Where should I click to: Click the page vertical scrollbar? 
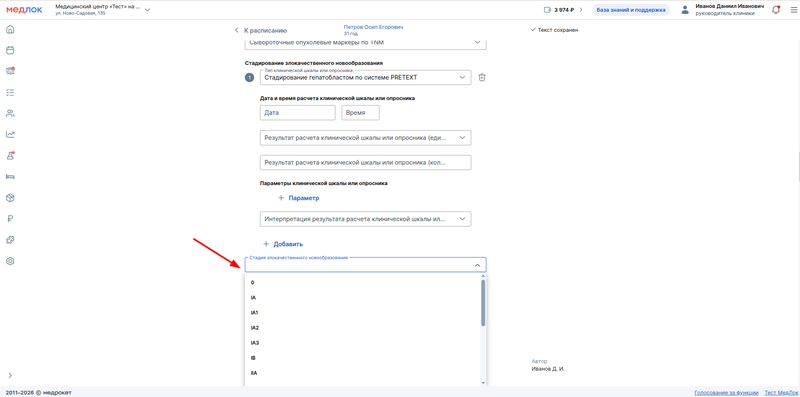(798, 166)
